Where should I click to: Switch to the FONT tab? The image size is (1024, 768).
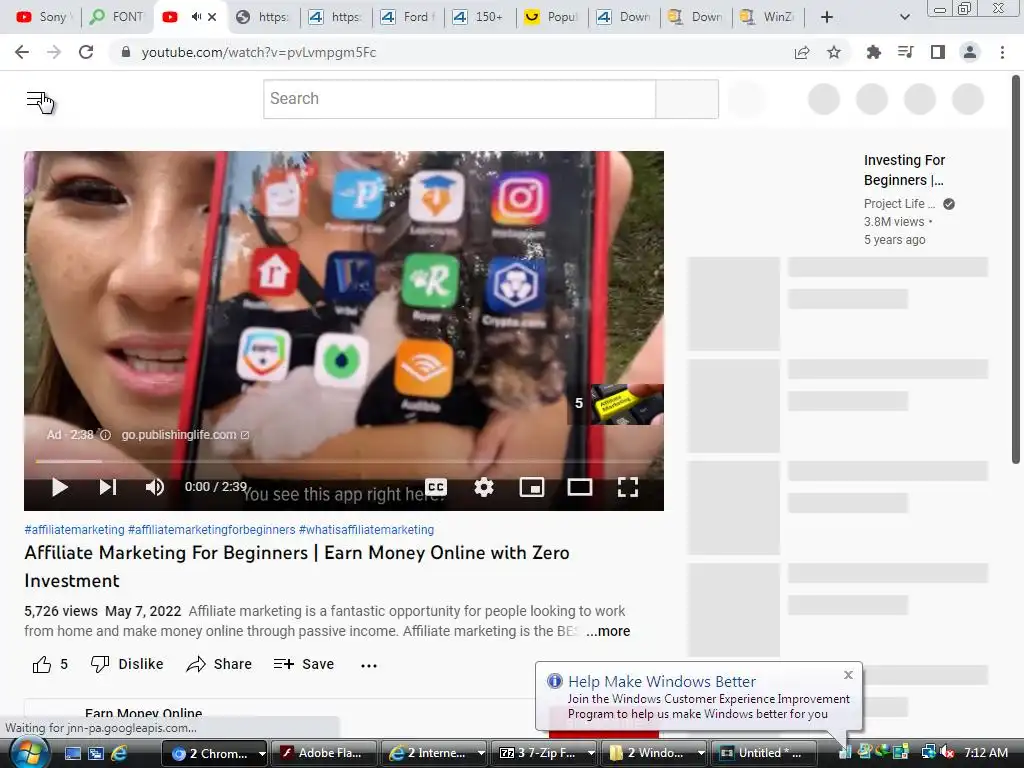118,17
